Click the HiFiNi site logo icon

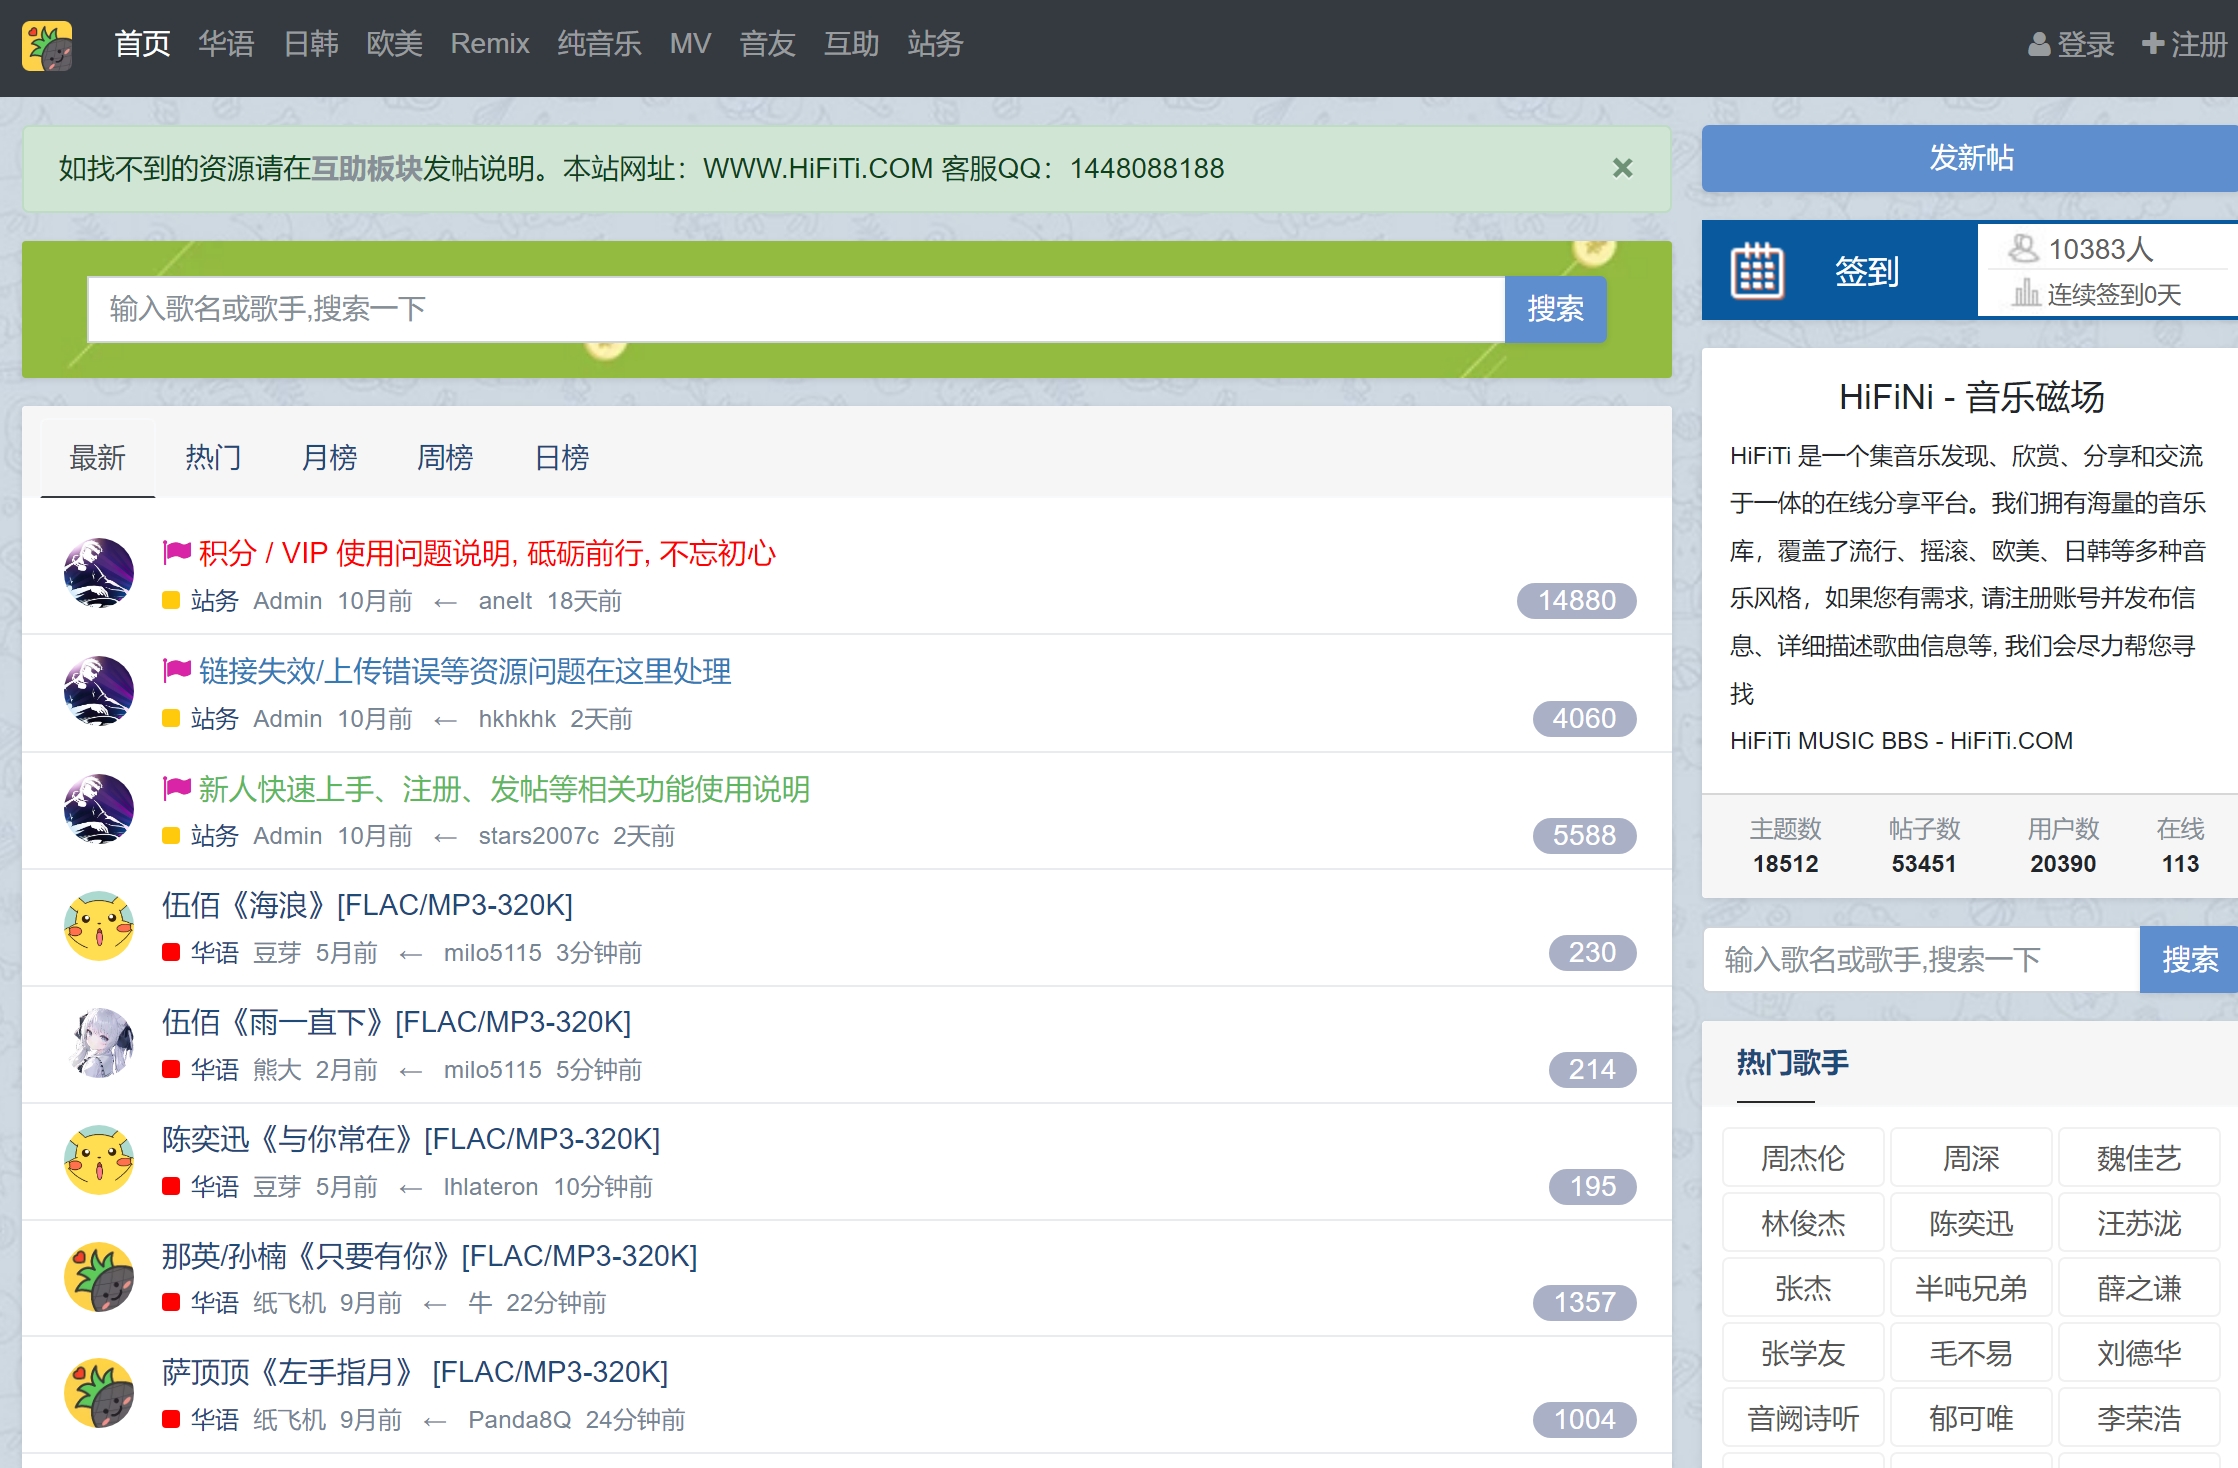click(x=47, y=46)
